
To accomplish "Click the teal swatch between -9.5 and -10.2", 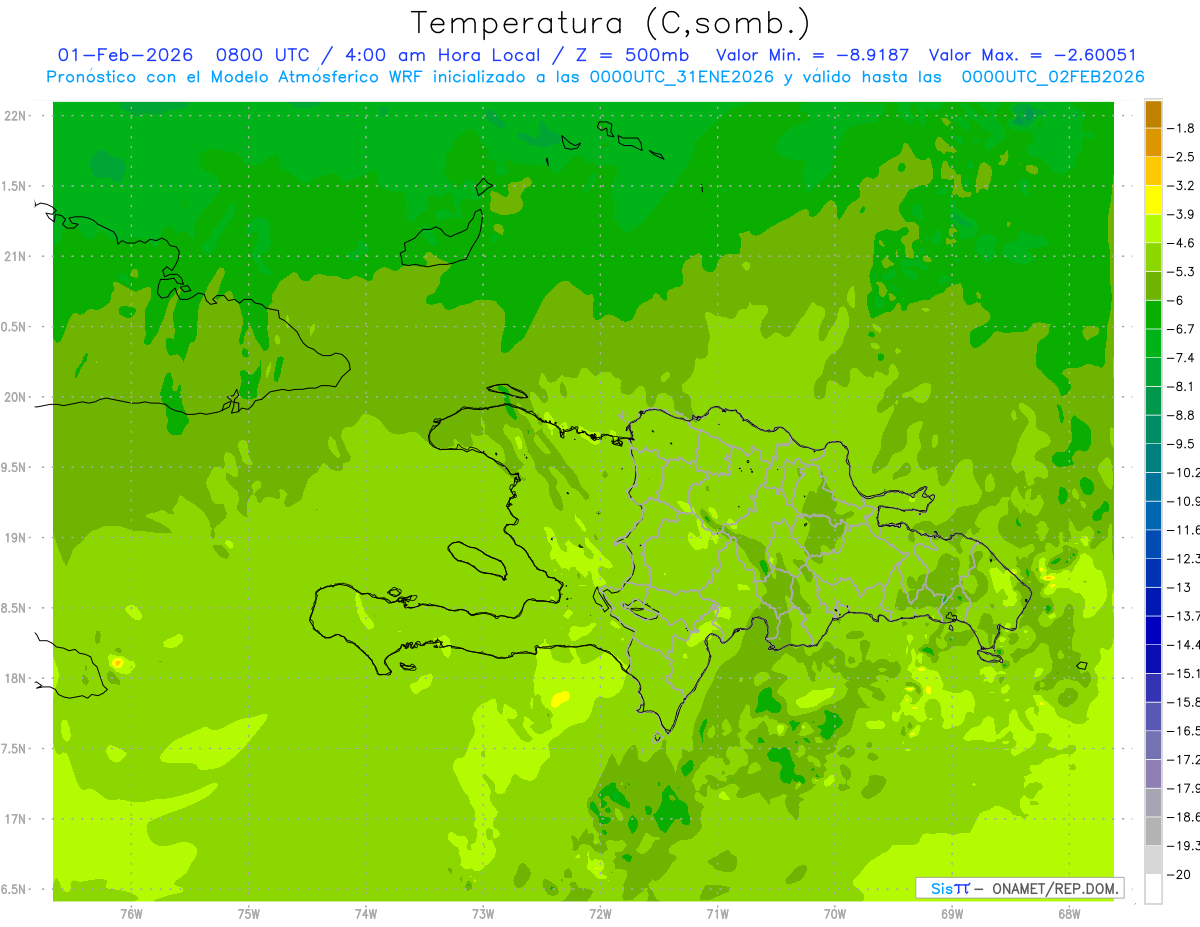I will (1153, 458).
